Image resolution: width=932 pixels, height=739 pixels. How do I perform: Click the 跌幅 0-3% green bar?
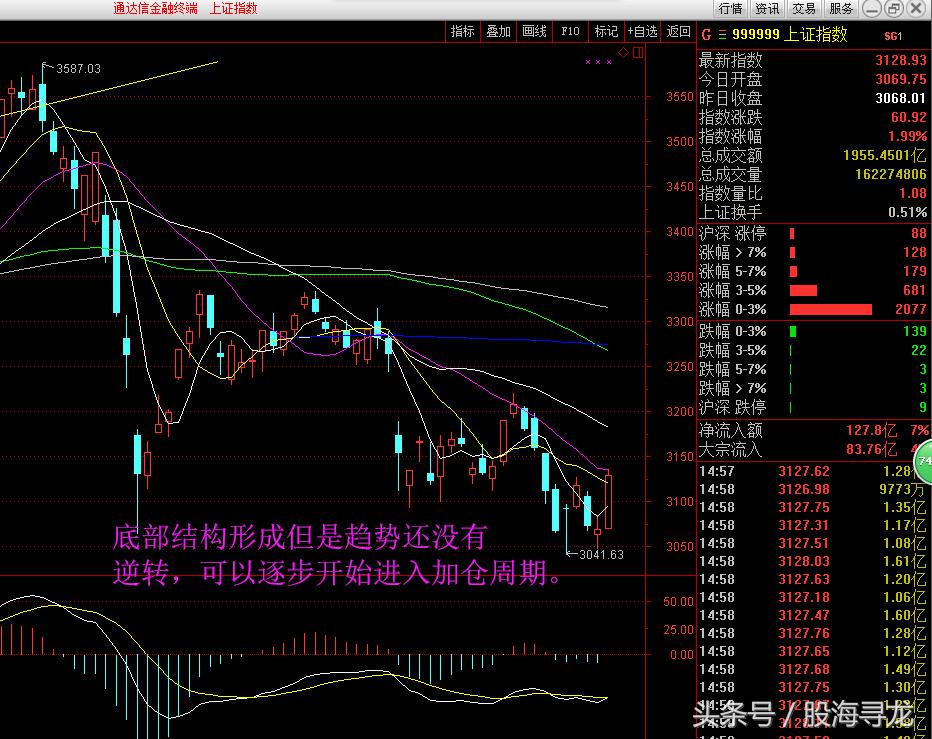pos(792,331)
